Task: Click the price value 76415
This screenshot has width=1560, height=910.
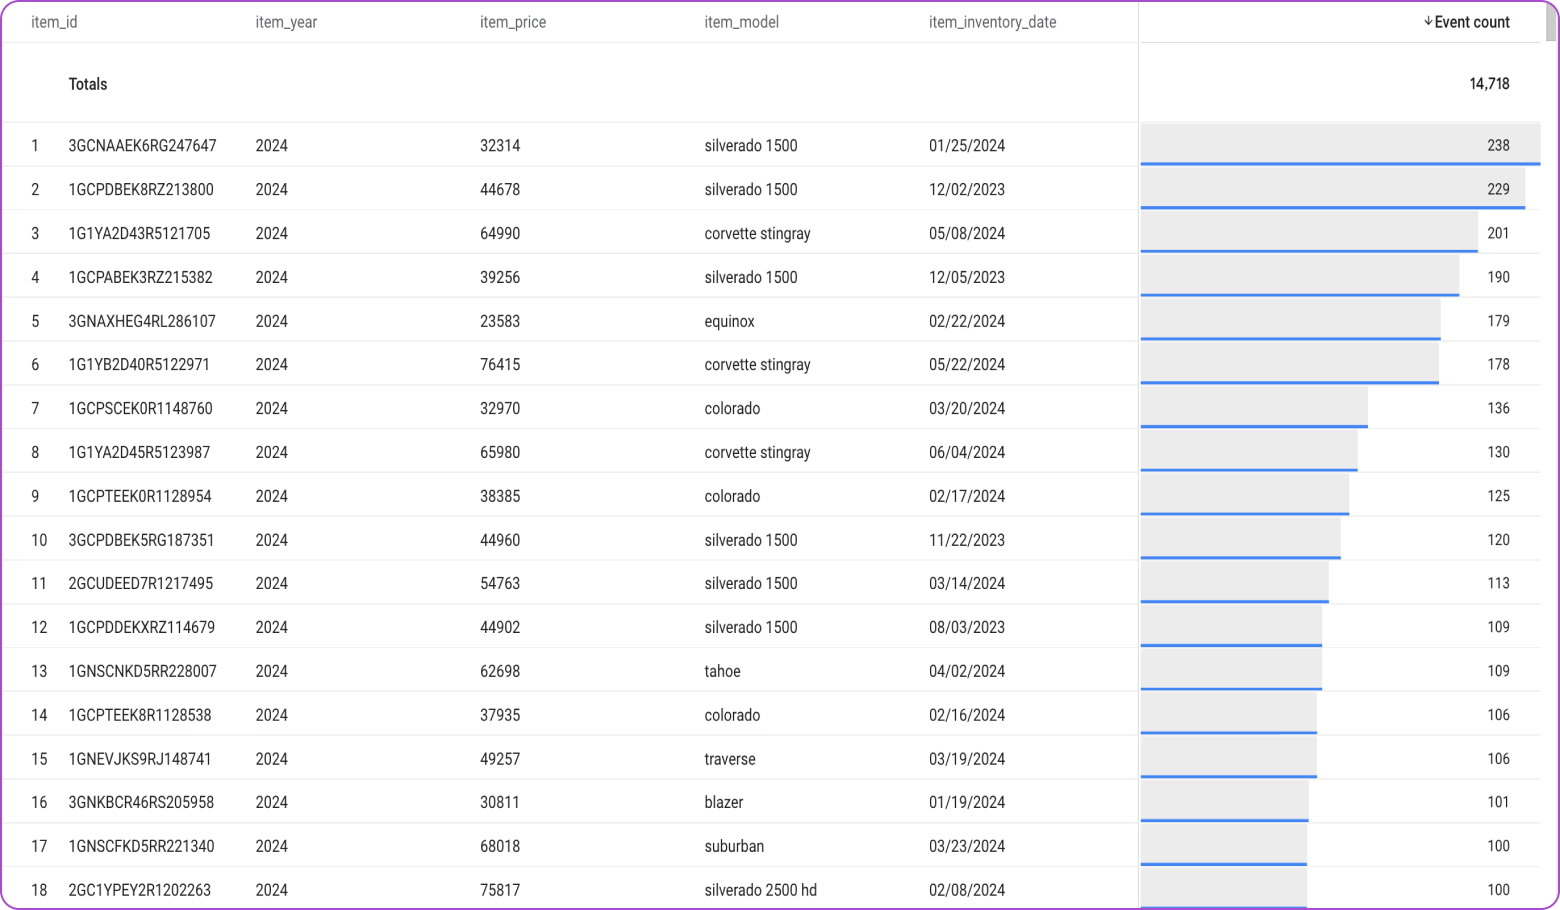Action: coord(500,365)
